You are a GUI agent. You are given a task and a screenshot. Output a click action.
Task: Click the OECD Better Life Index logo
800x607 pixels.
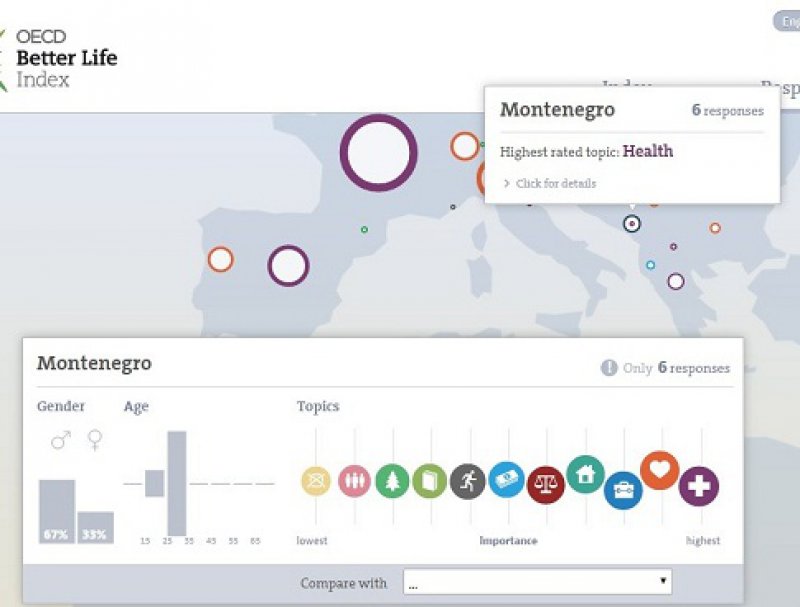point(60,57)
